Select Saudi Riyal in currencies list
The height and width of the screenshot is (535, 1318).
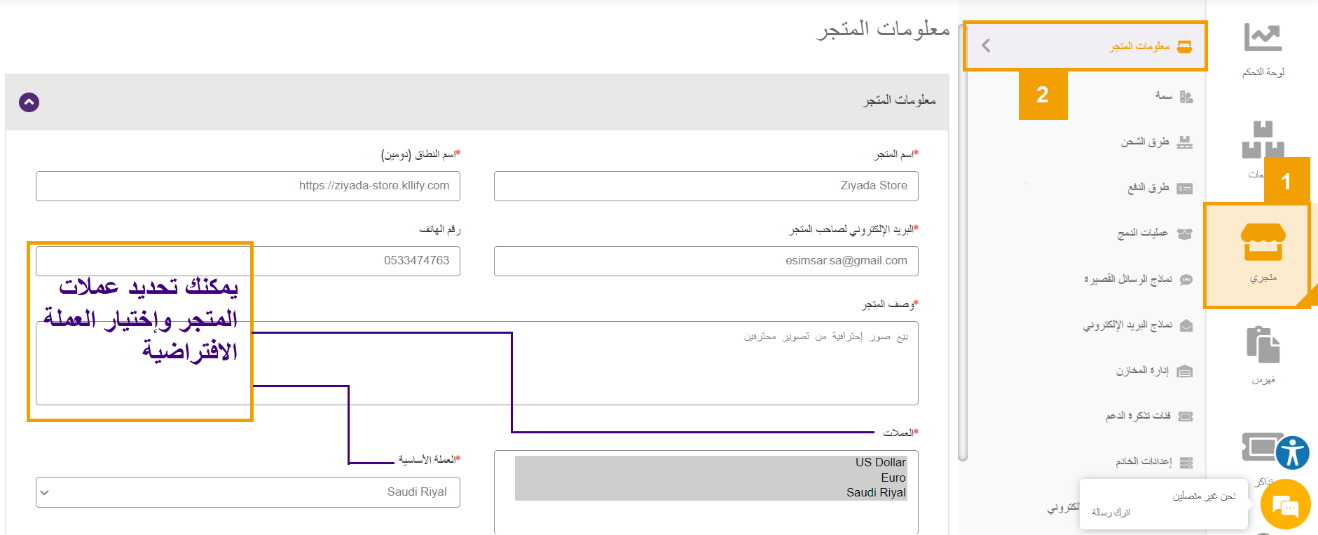click(x=711, y=493)
